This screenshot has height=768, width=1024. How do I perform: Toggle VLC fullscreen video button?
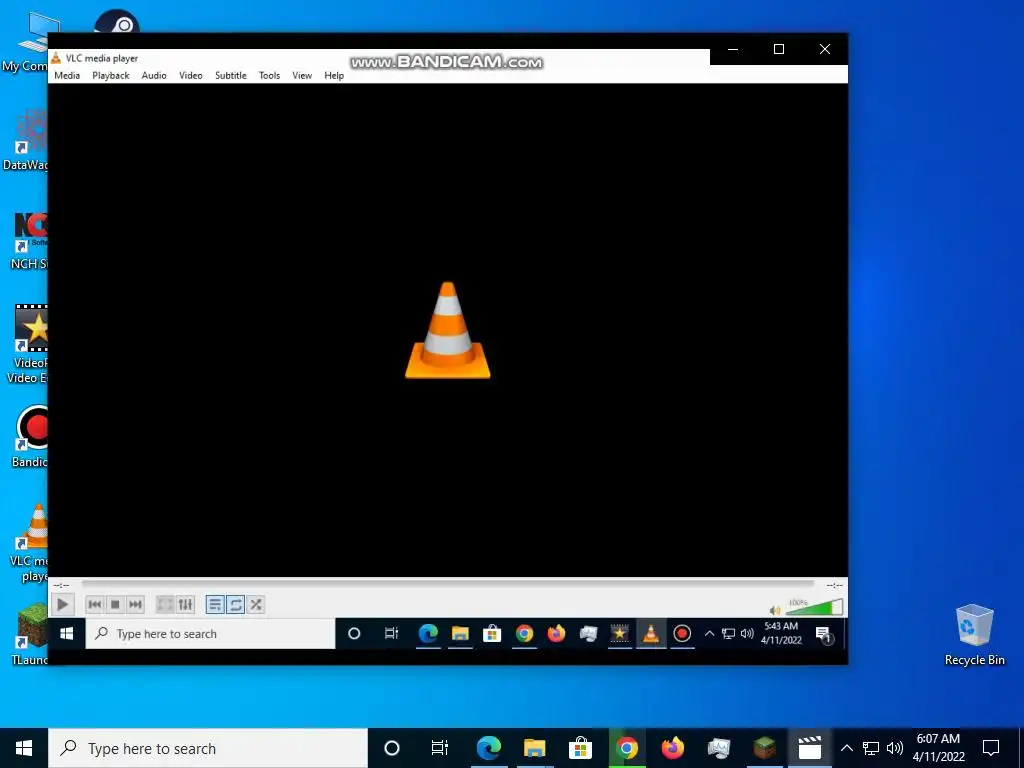point(165,605)
